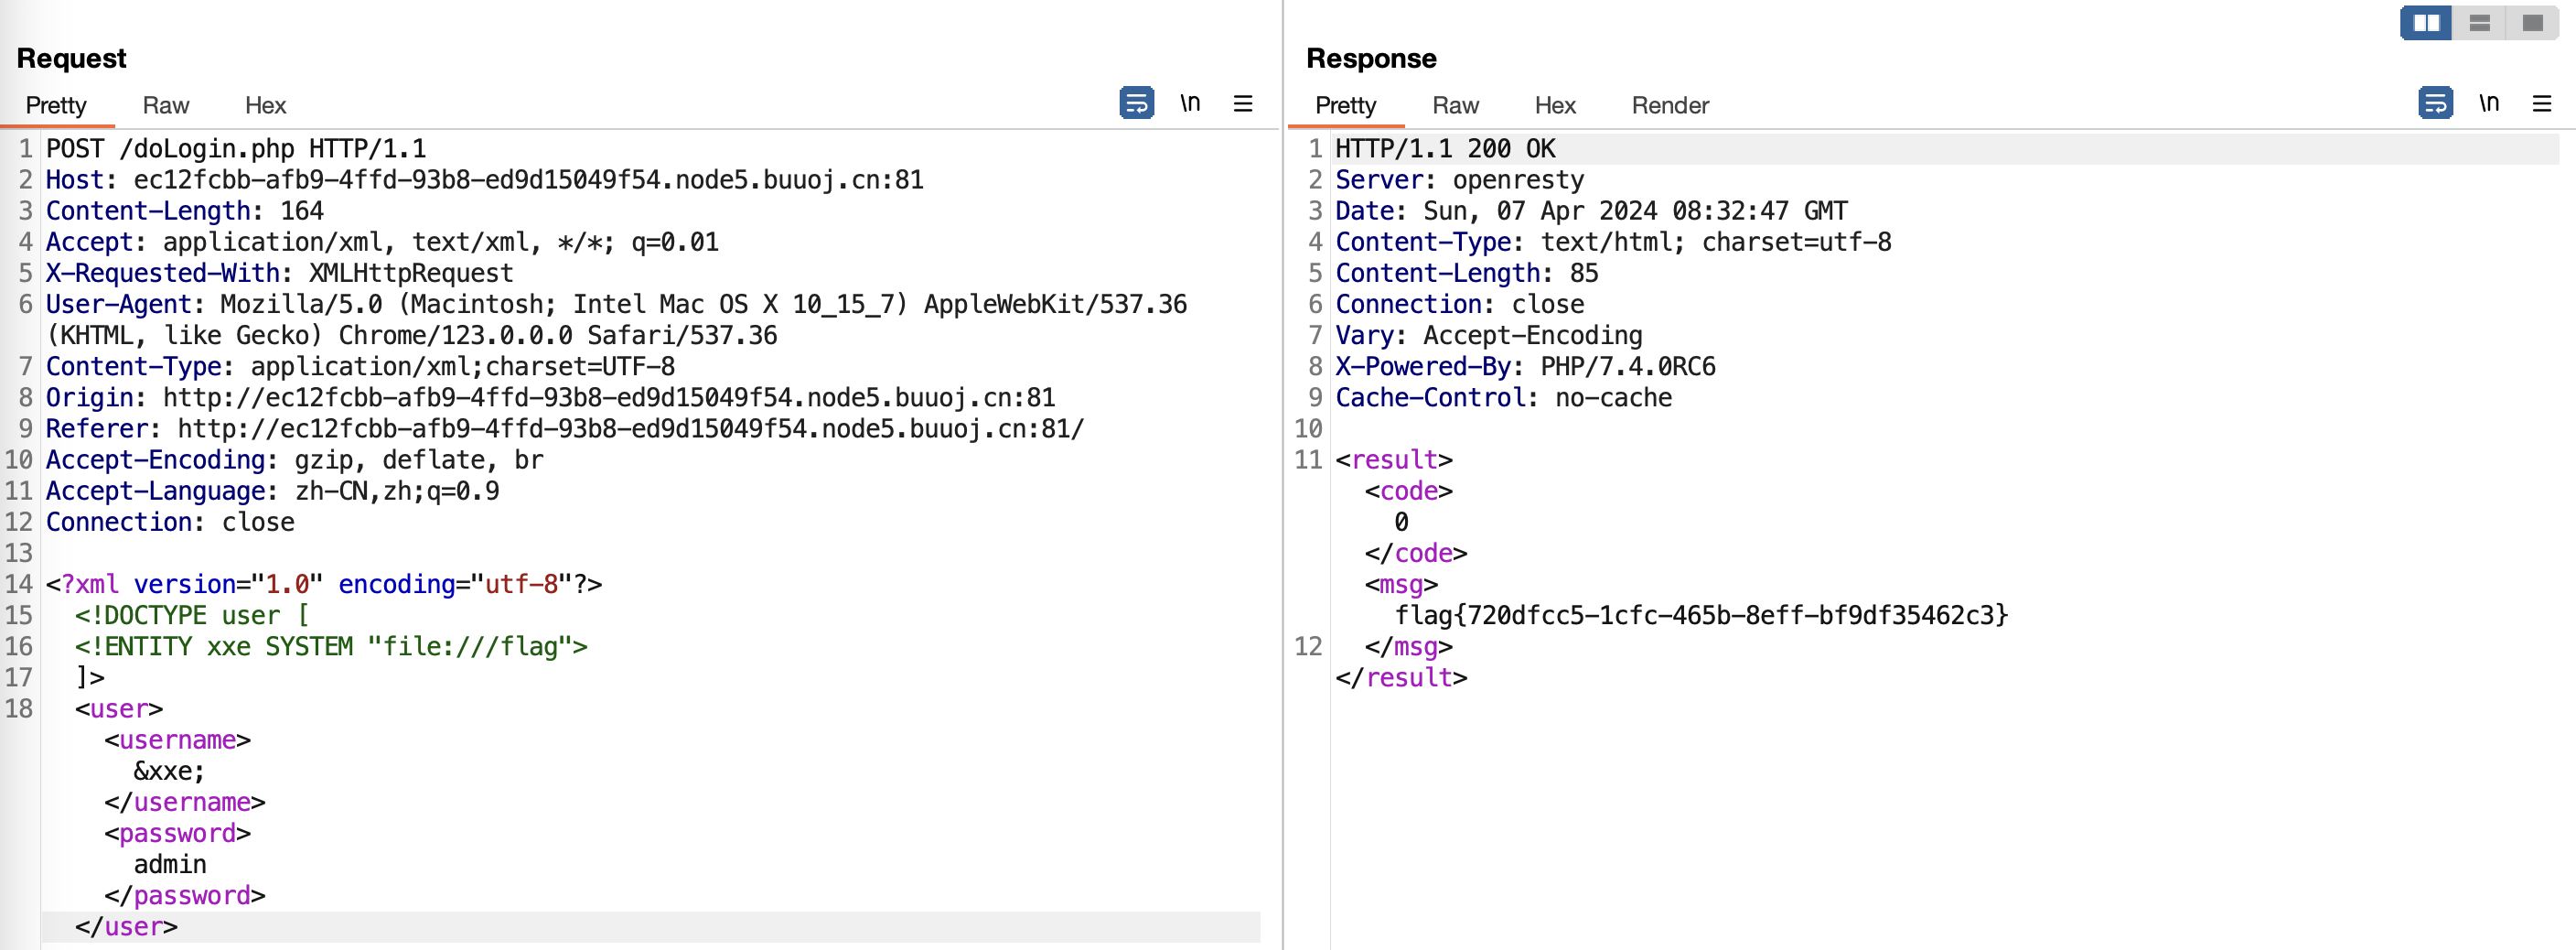Click the closing </result> tag
The image size is (2576, 950).
point(1402,677)
